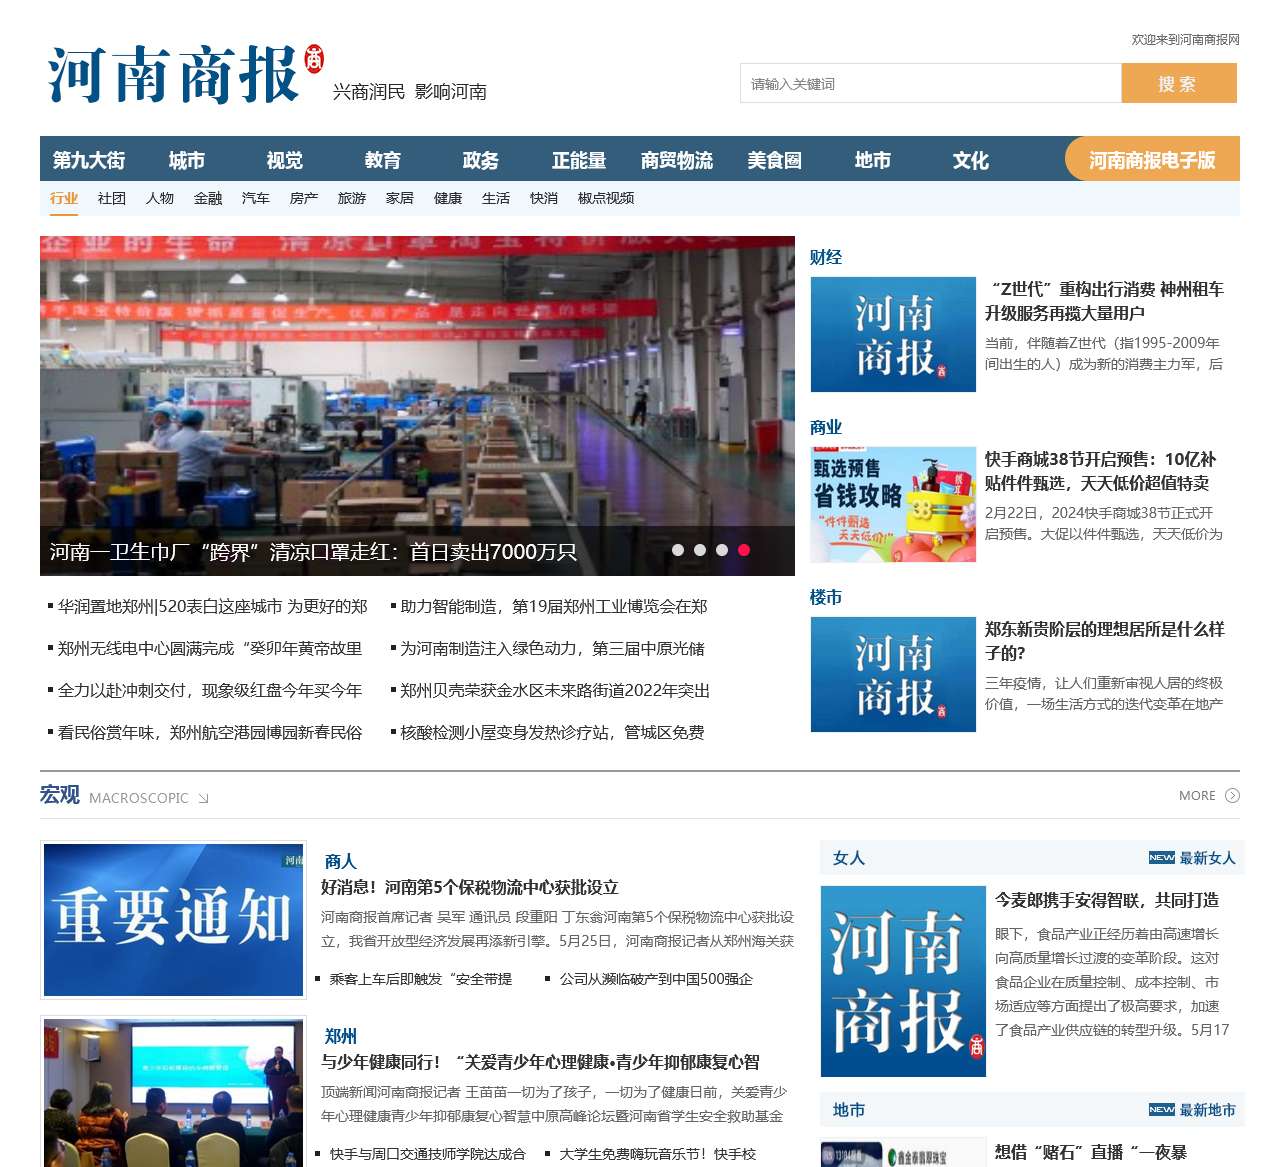Viewport: 1280px width, 1167px height.
Task: Select the 家居 sub-category
Action: [400, 198]
